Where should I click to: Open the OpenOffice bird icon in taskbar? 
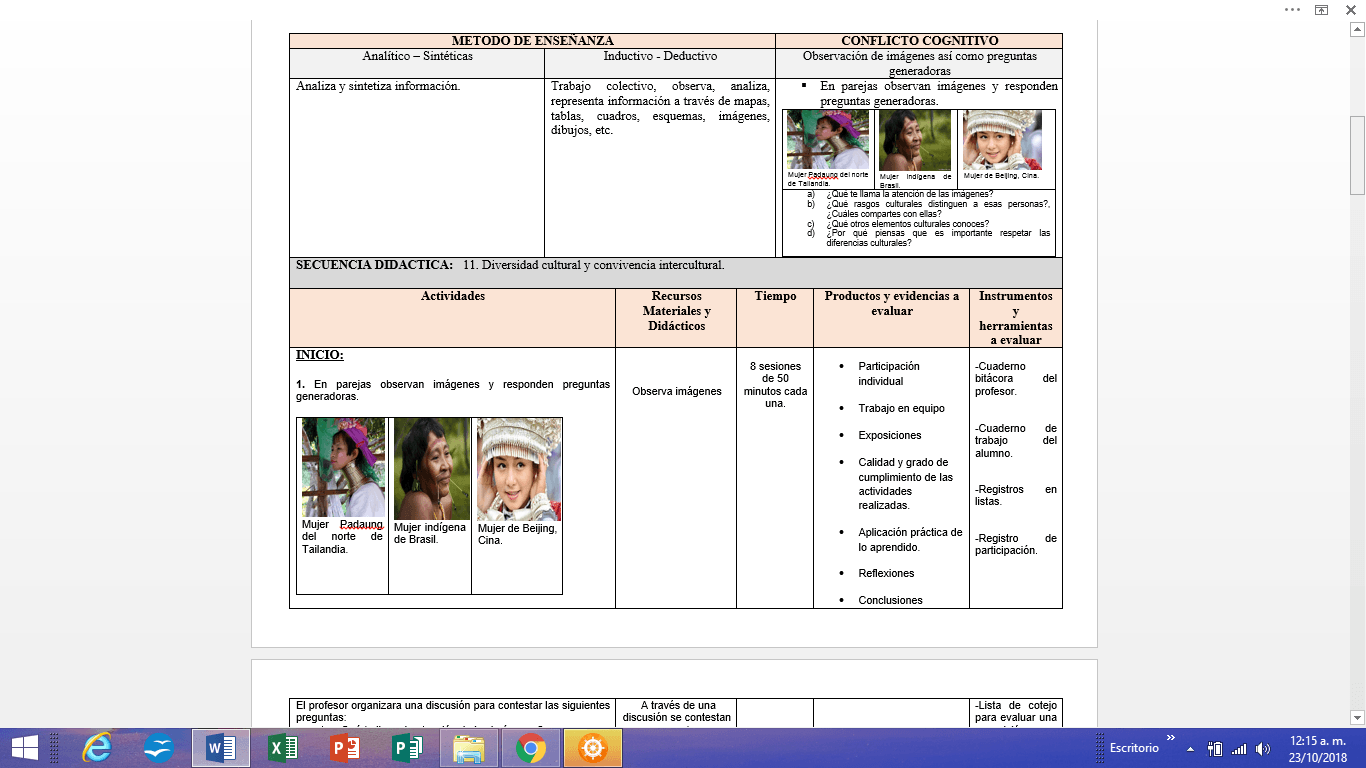pyautogui.click(x=158, y=747)
